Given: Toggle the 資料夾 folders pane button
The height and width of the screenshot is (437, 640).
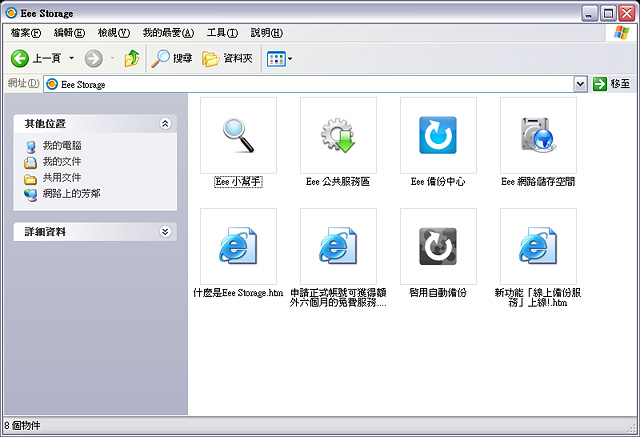Looking at the screenshot, I should (x=227, y=59).
